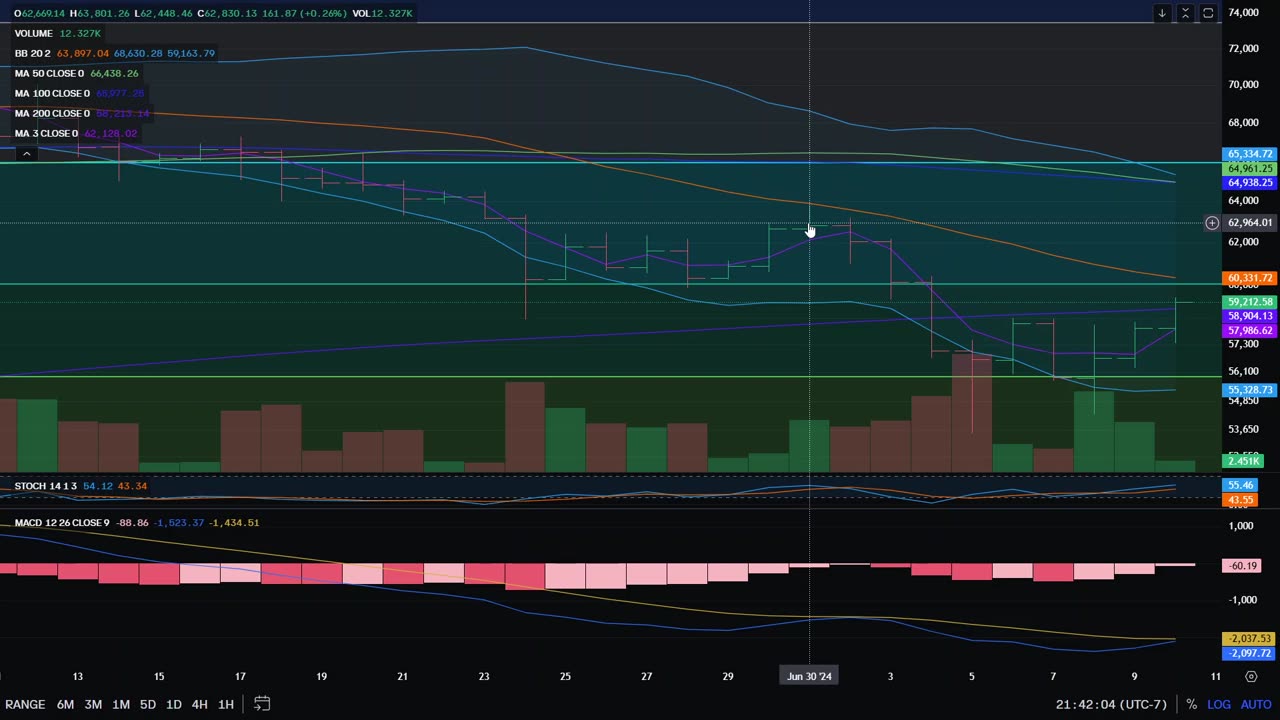
Task: Click the 64,938.25 blue price label
Action: 1250,183
